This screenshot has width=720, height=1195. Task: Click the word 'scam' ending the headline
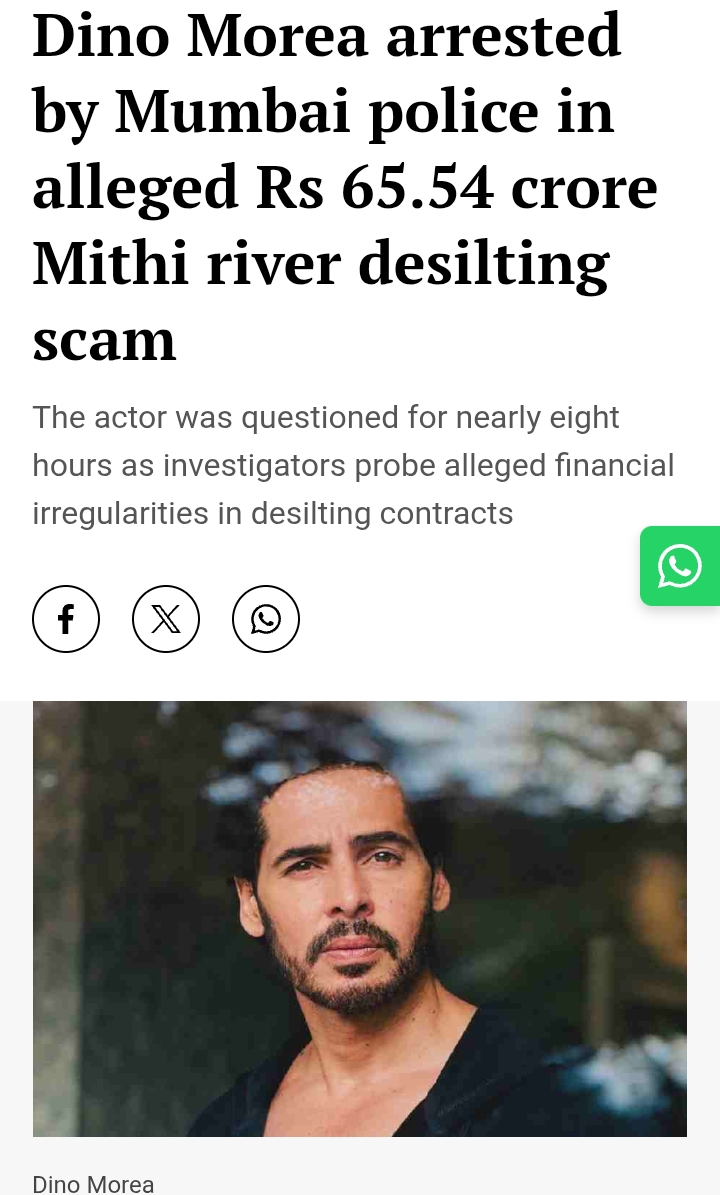[x=104, y=341]
